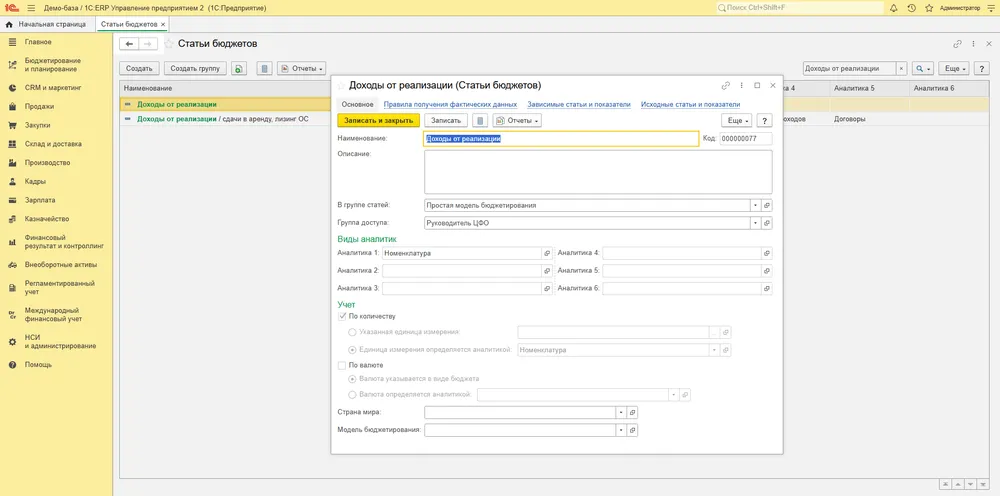Click Создать группу button
Viewport: 1000px width, 496px height.
tap(195, 68)
